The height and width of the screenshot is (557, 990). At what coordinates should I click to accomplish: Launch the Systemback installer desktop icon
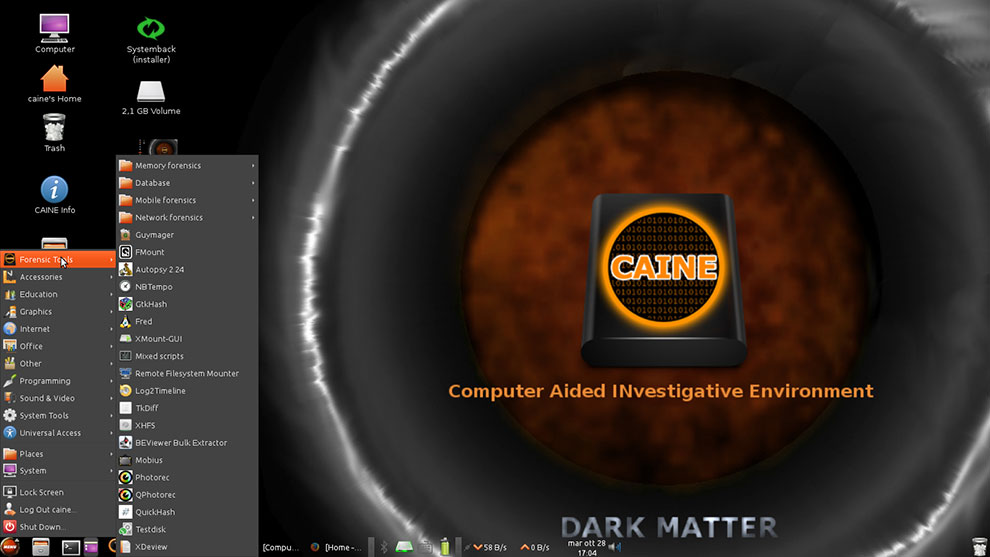151,40
